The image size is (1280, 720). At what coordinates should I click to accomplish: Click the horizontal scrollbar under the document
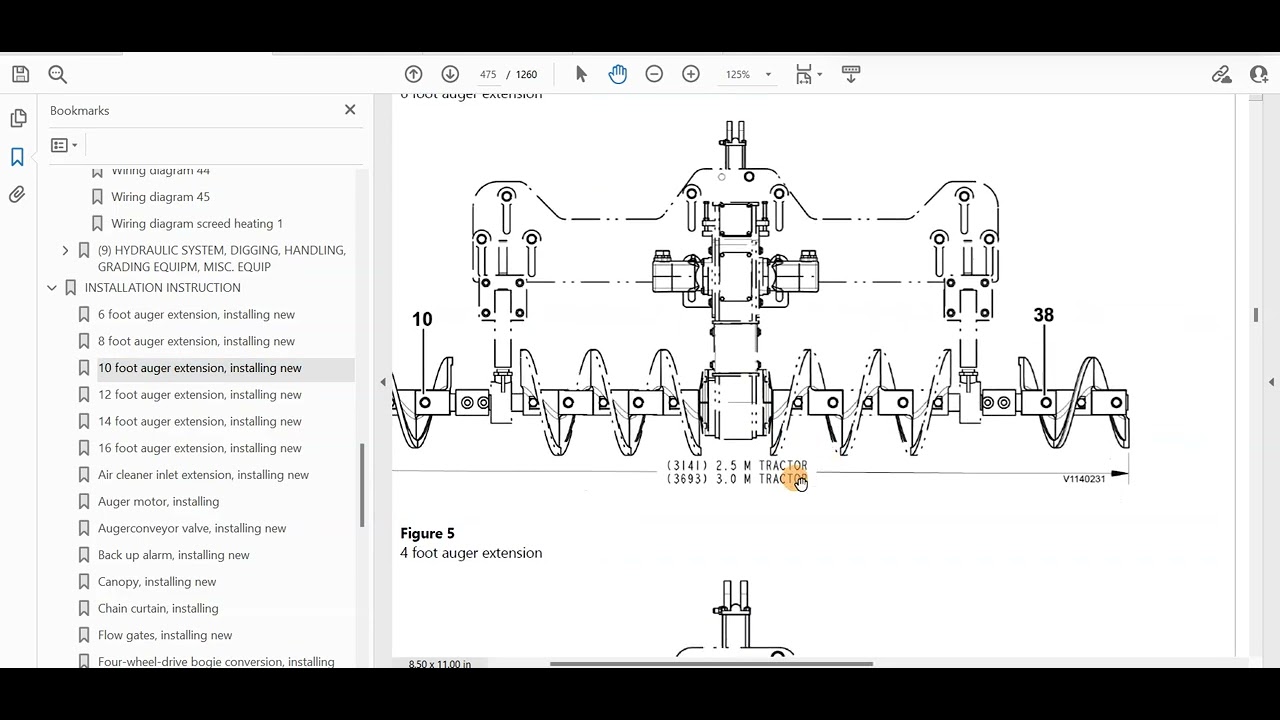(x=711, y=663)
